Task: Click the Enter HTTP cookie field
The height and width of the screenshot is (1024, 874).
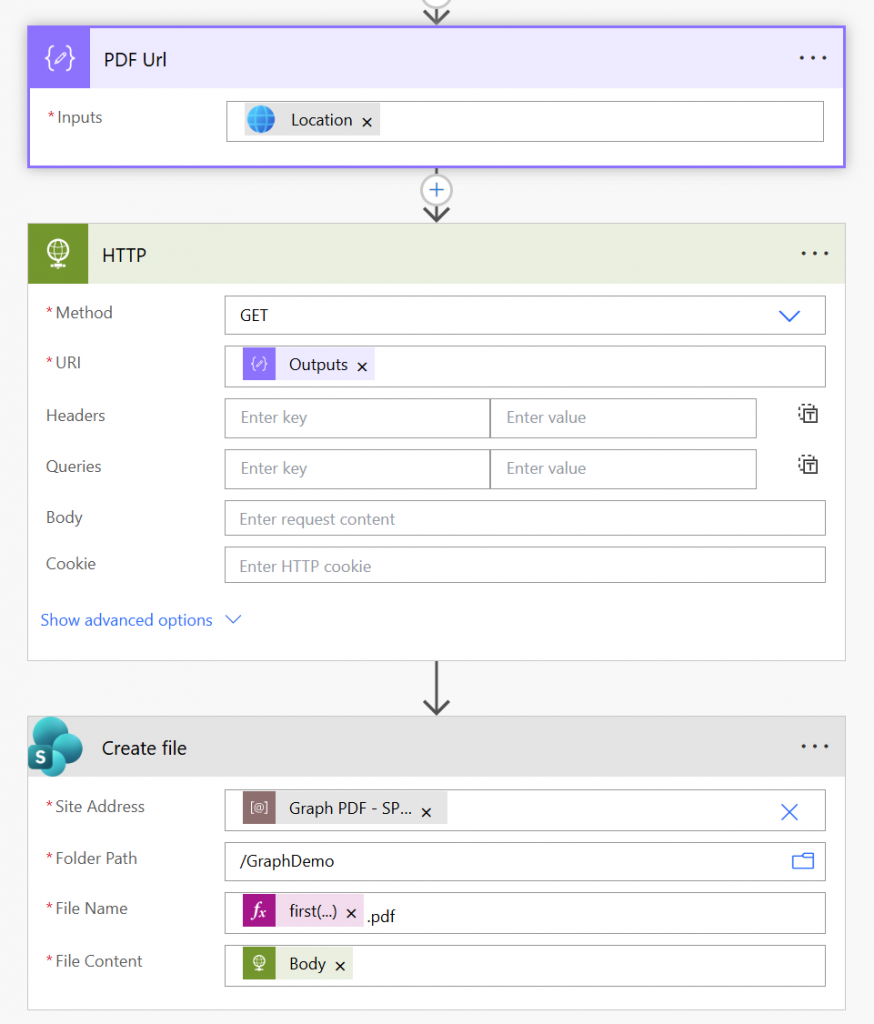Action: (525, 565)
